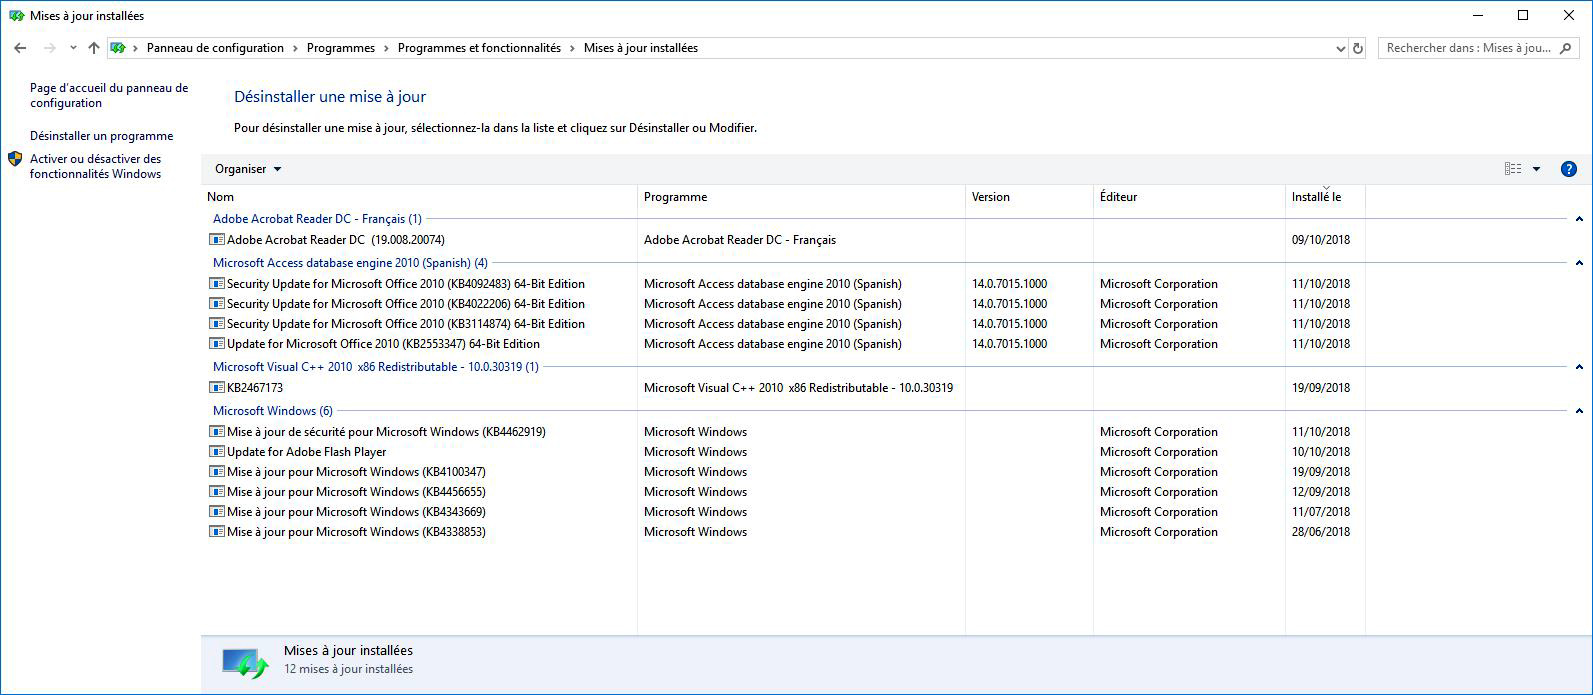The width and height of the screenshot is (1593, 695).
Task: Select 'Mise à jour pour Microsoft Windows (KB4338853)'
Action: click(x=356, y=532)
